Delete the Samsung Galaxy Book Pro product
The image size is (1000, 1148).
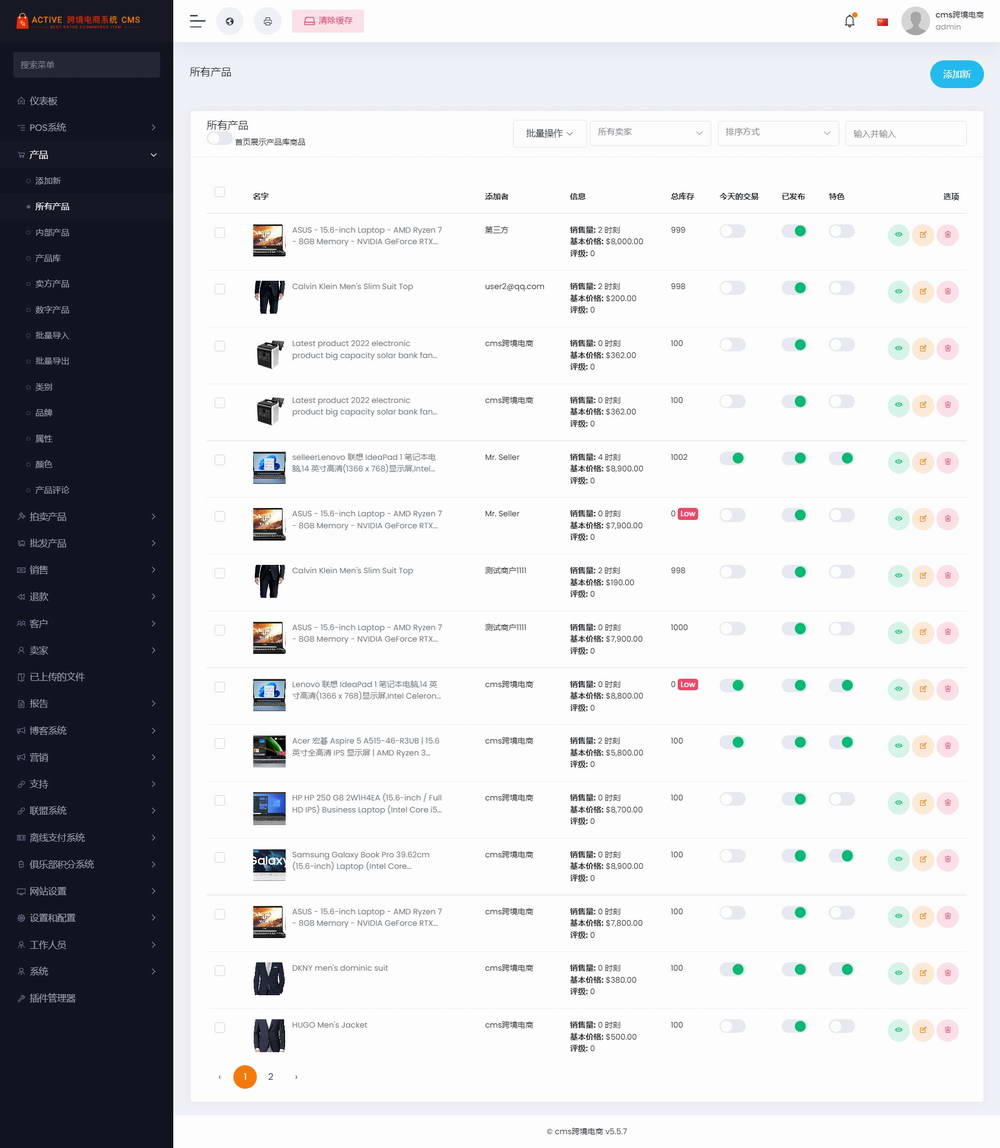pyautogui.click(x=948, y=860)
